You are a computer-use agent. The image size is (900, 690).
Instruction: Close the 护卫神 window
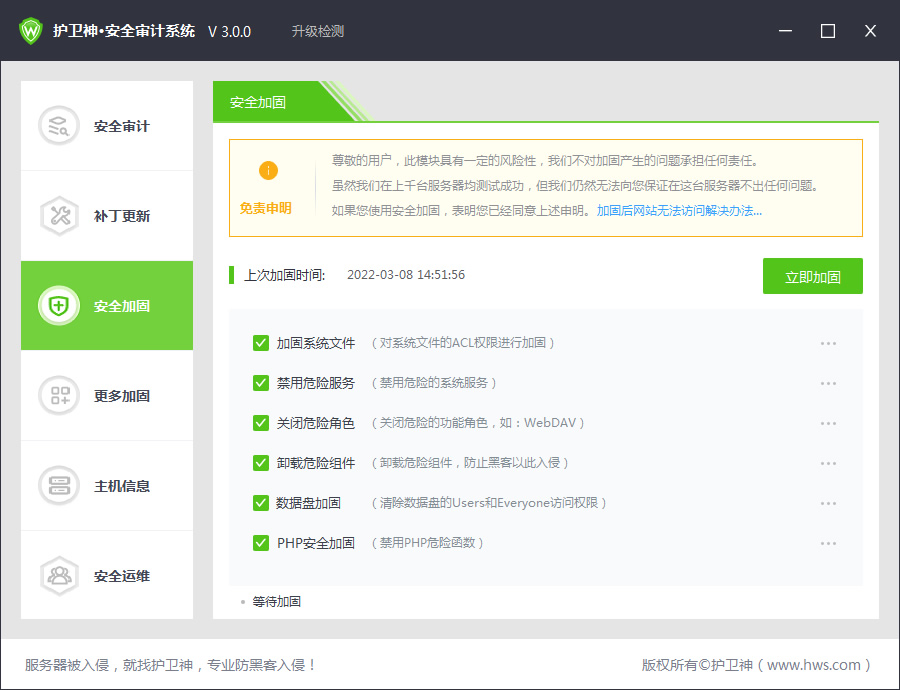pyautogui.click(x=870, y=31)
